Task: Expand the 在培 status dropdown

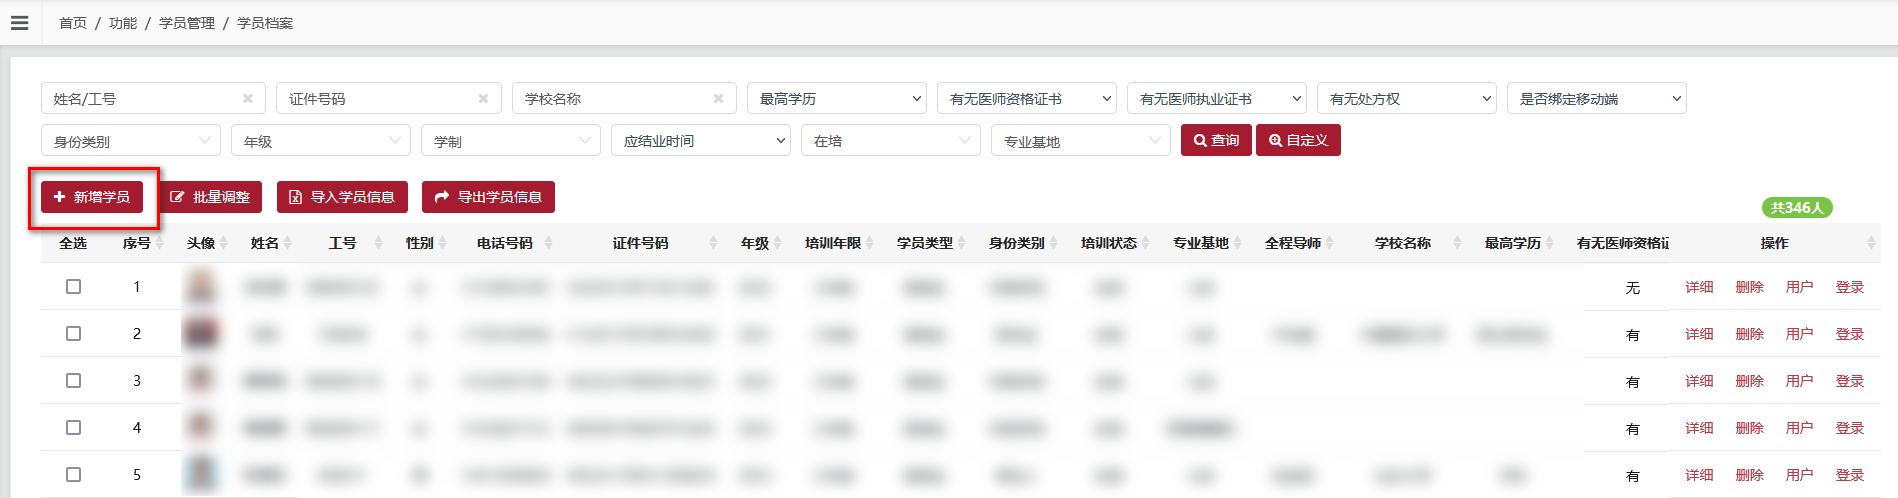Action: (891, 141)
